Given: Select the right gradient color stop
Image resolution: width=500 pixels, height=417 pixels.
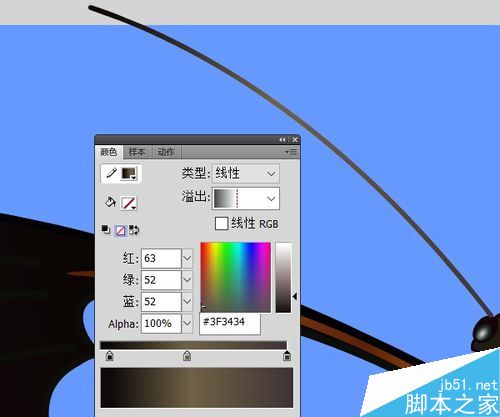Looking at the screenshot, I should [x=287, y=356].
